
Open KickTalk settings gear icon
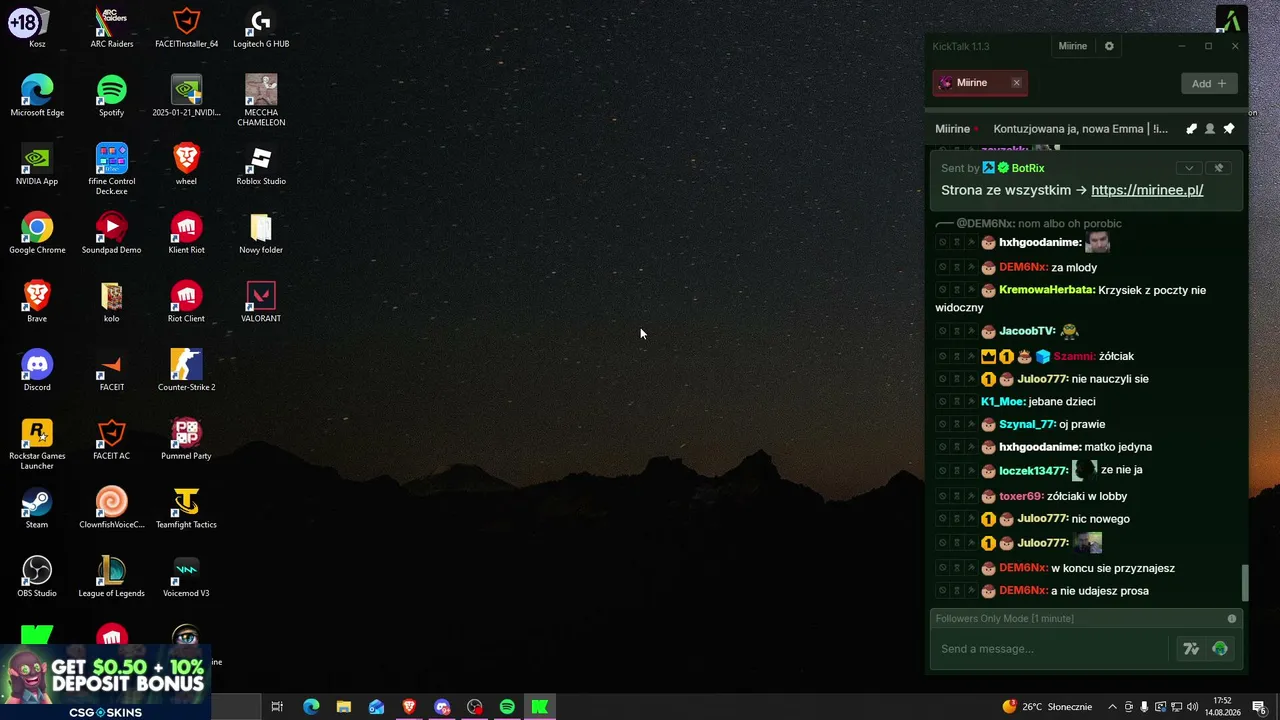point(1109,46)
